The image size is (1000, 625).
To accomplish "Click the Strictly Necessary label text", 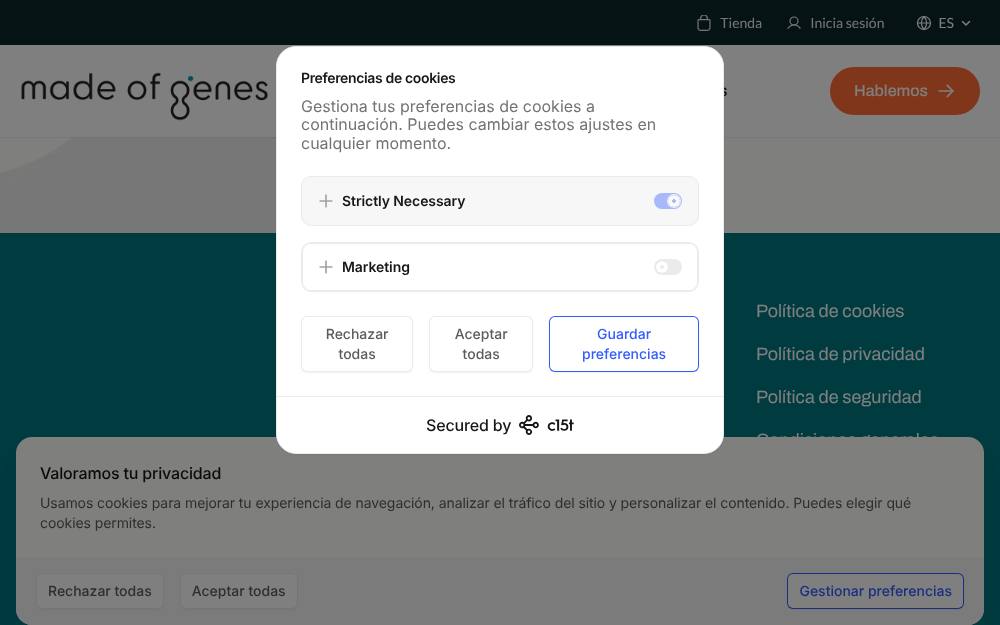I will tap(403, 201).
